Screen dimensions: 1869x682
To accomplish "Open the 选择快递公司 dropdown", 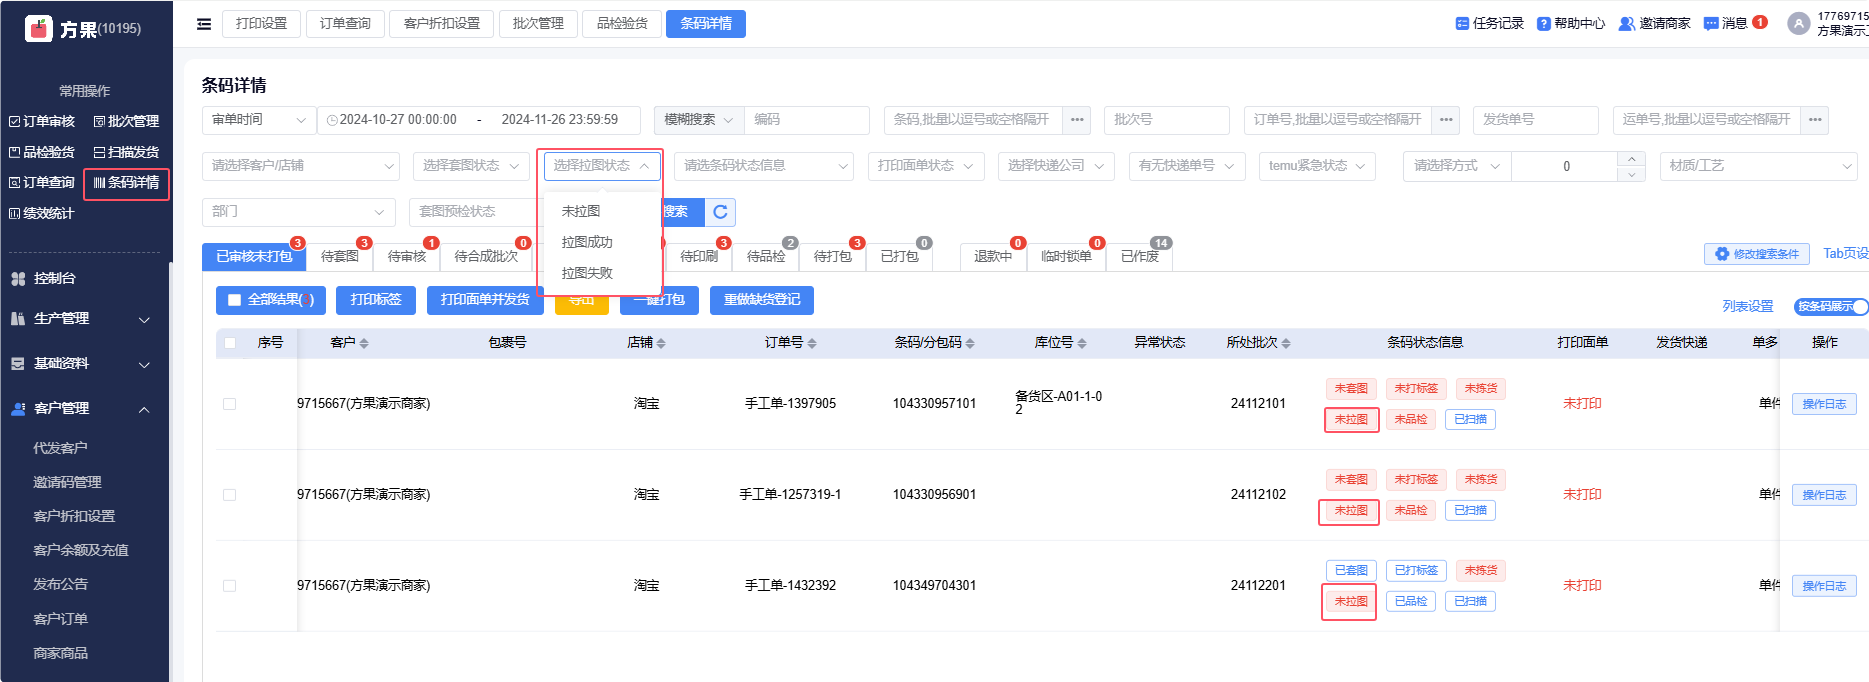I will (x=1056, y=166).
